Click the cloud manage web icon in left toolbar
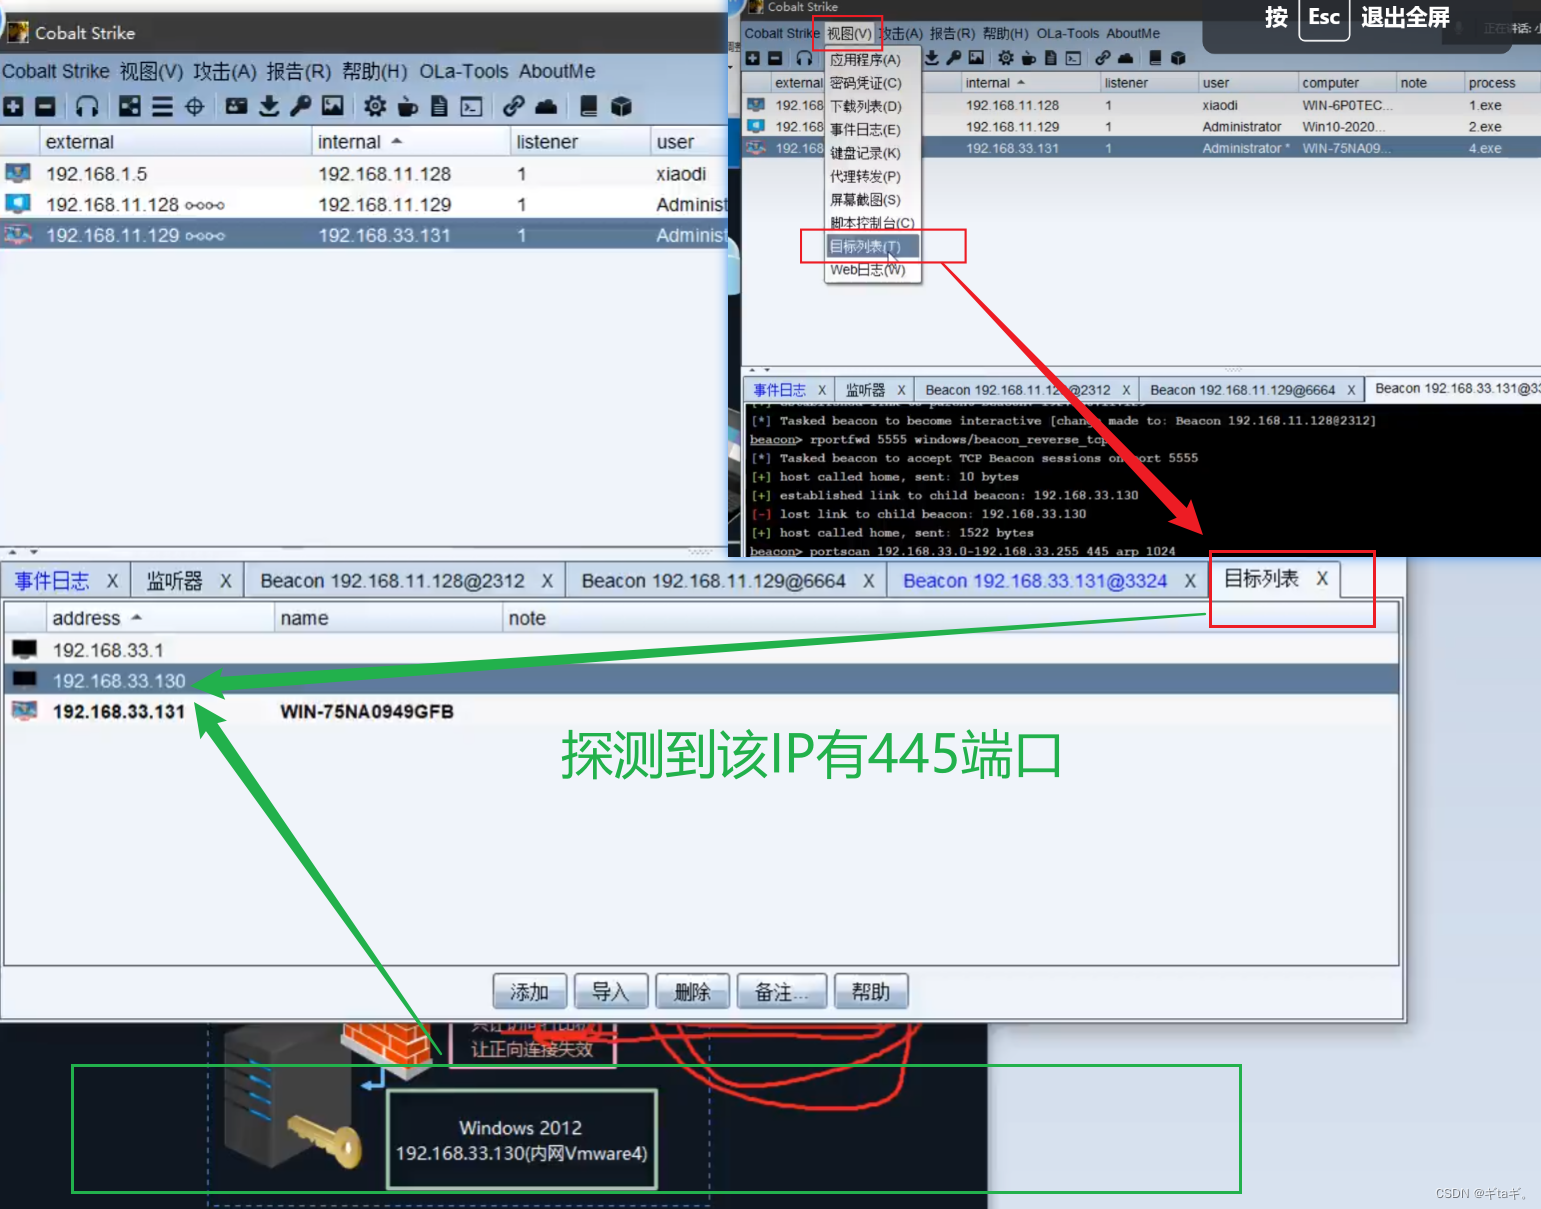The image size is (1541, 1209). (x=546, y=106)
